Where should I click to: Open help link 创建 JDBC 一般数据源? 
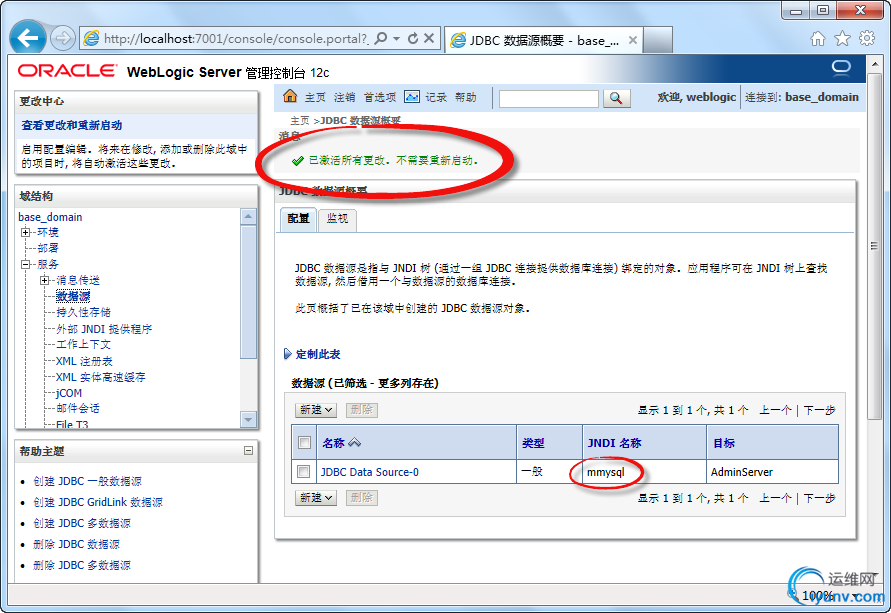[88, 481]
